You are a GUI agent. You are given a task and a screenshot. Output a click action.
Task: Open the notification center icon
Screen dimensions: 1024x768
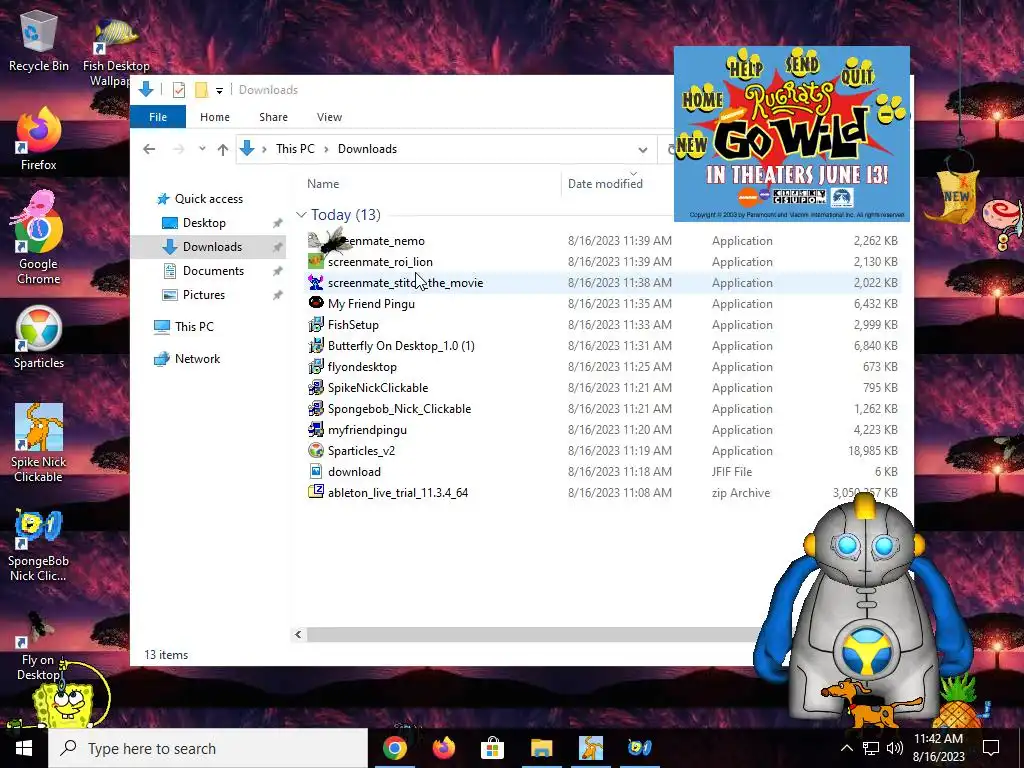991,748
